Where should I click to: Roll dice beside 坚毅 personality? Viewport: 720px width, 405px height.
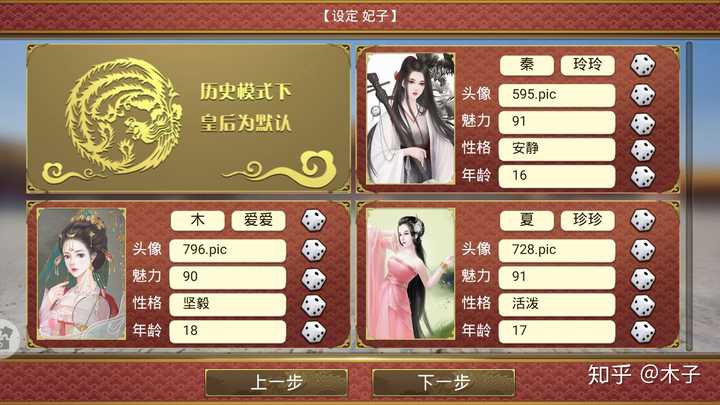click(x=314, y=305)
